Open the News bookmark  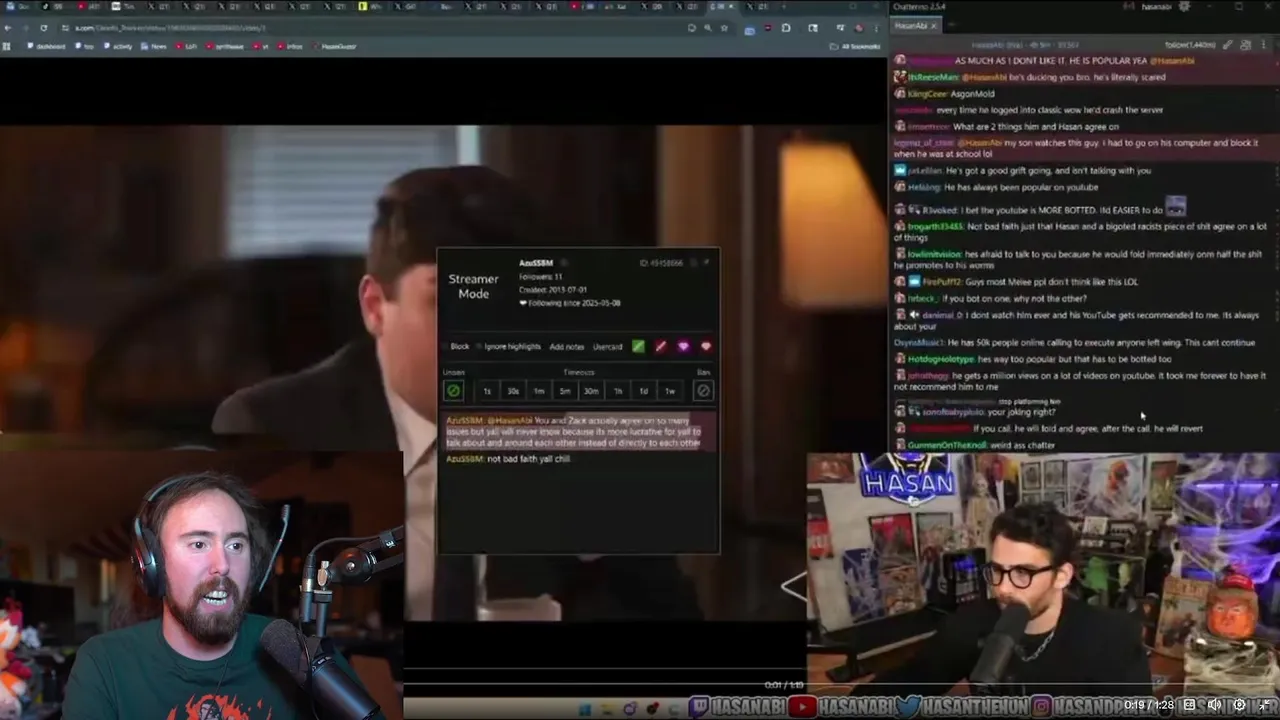[x=155, y=46]
